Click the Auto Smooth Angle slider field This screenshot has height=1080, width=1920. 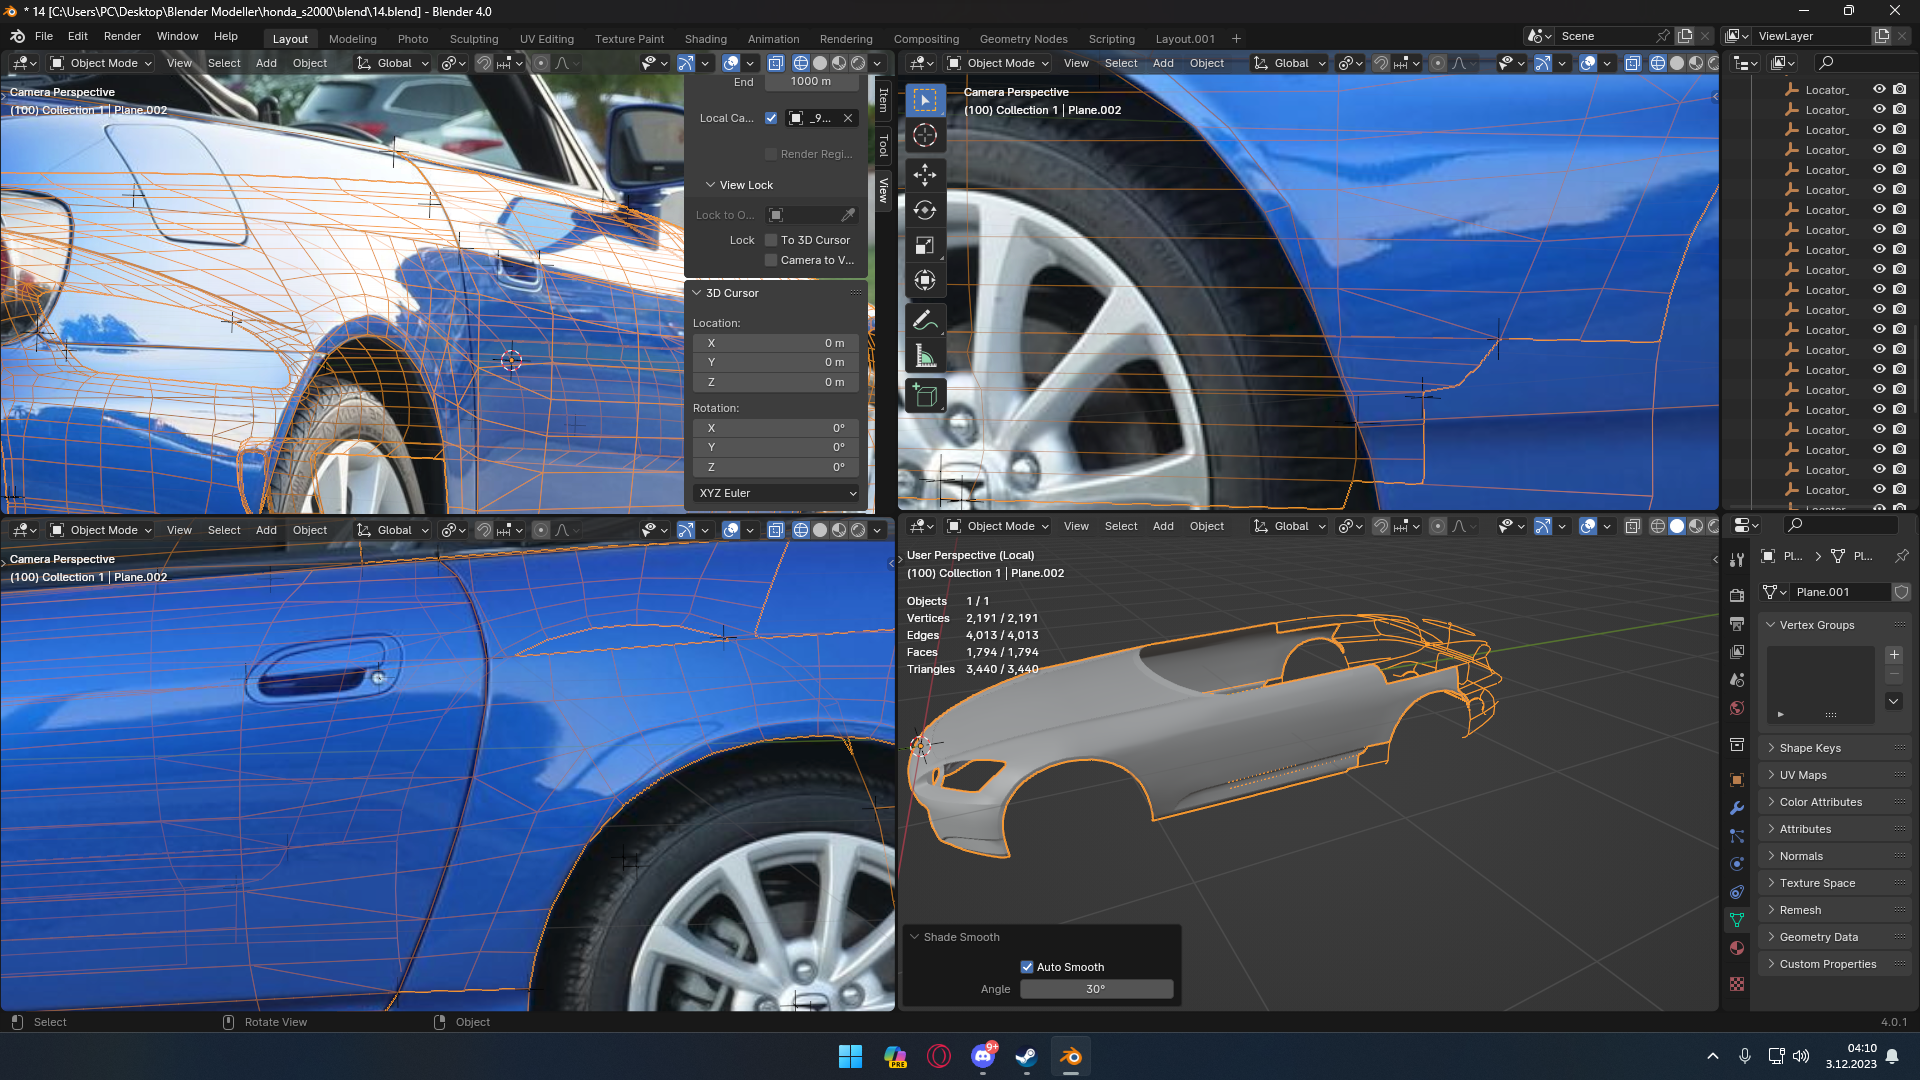tap(1096, 989)
